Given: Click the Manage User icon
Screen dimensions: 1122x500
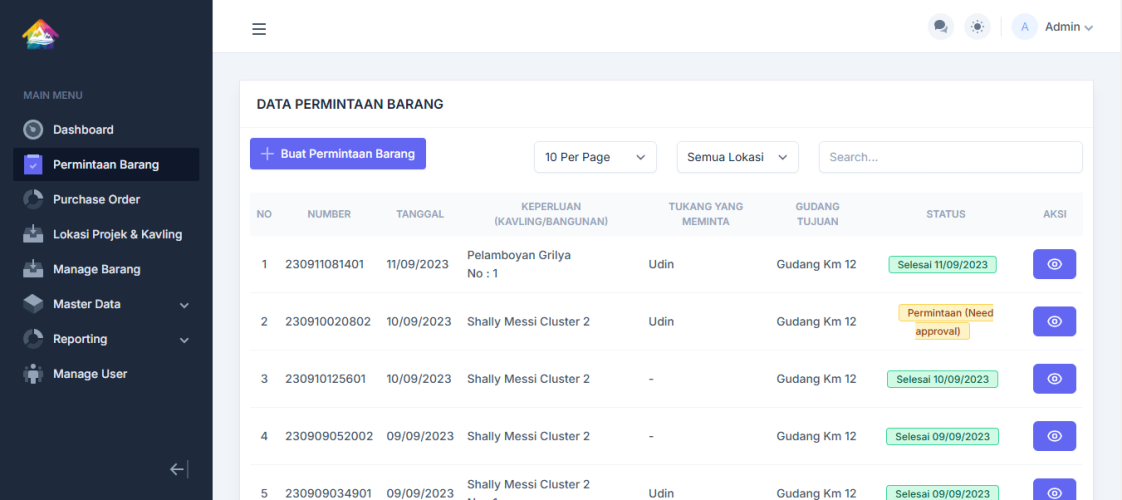Looking at the screenshot, I should coord(33,374).
